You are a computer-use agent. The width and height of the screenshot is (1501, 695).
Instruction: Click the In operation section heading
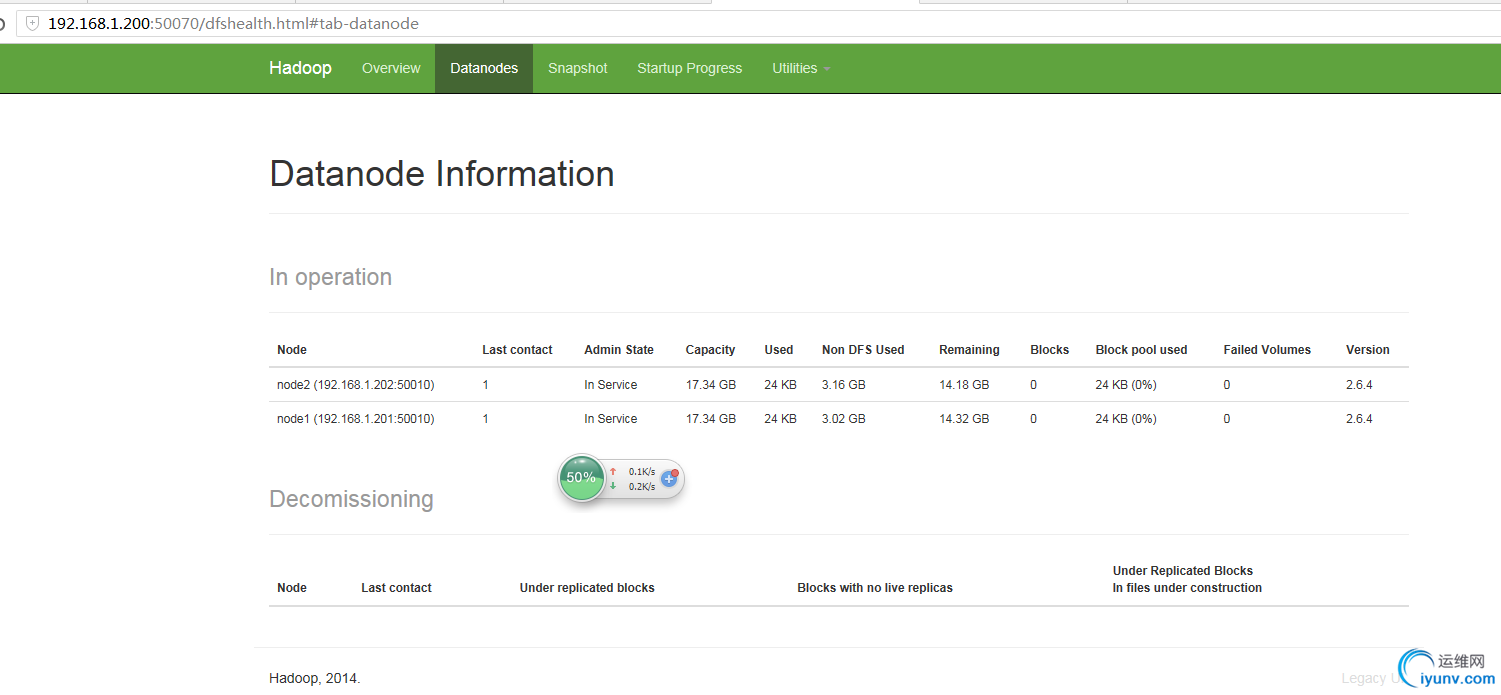331,277
